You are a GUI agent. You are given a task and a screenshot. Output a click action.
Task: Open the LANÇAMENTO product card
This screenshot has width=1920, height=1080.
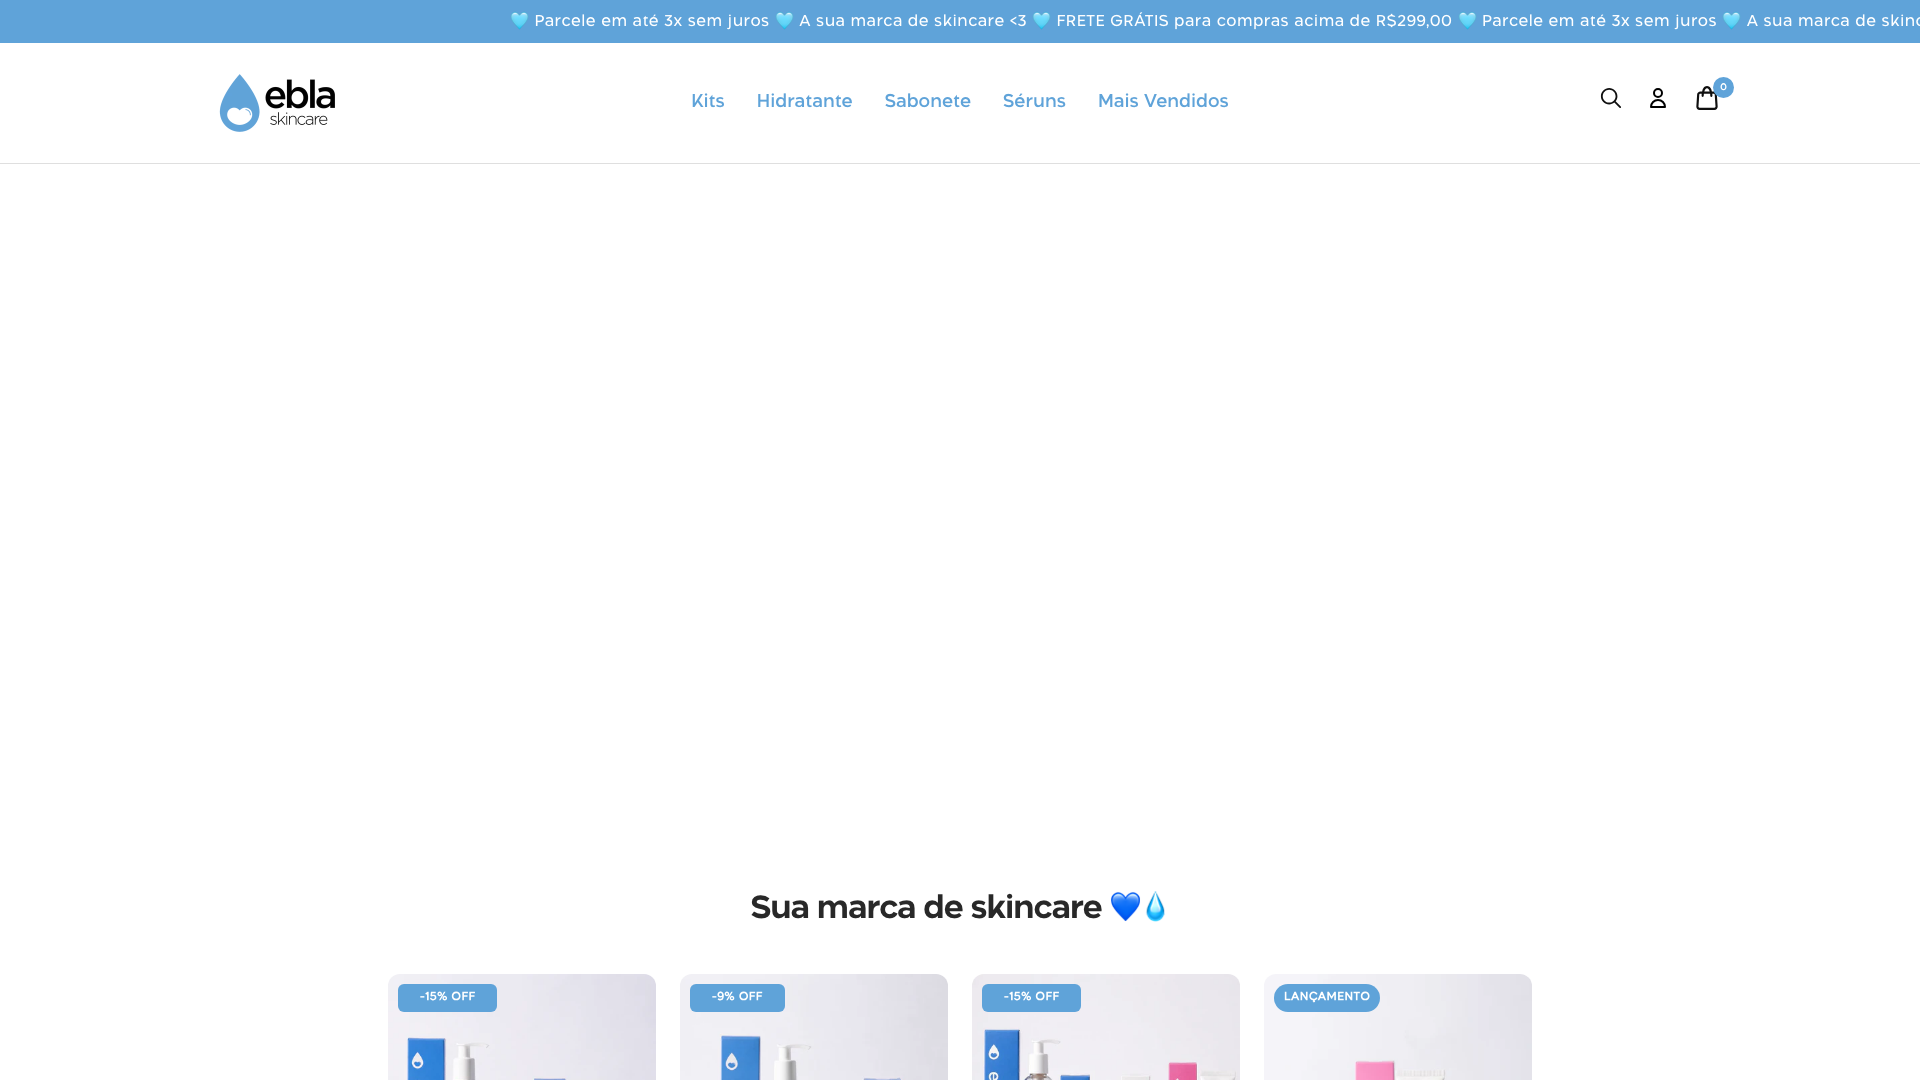pos(1398,1027)
